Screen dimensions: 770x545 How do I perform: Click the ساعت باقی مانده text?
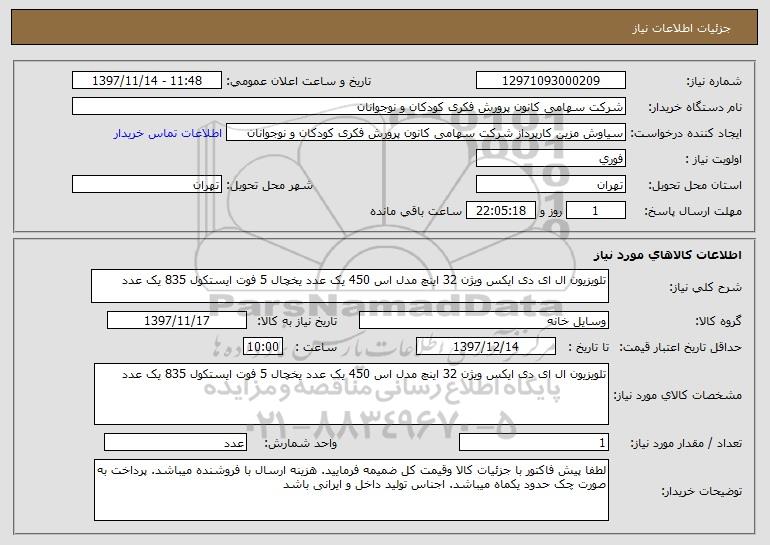tap(416, 211)
